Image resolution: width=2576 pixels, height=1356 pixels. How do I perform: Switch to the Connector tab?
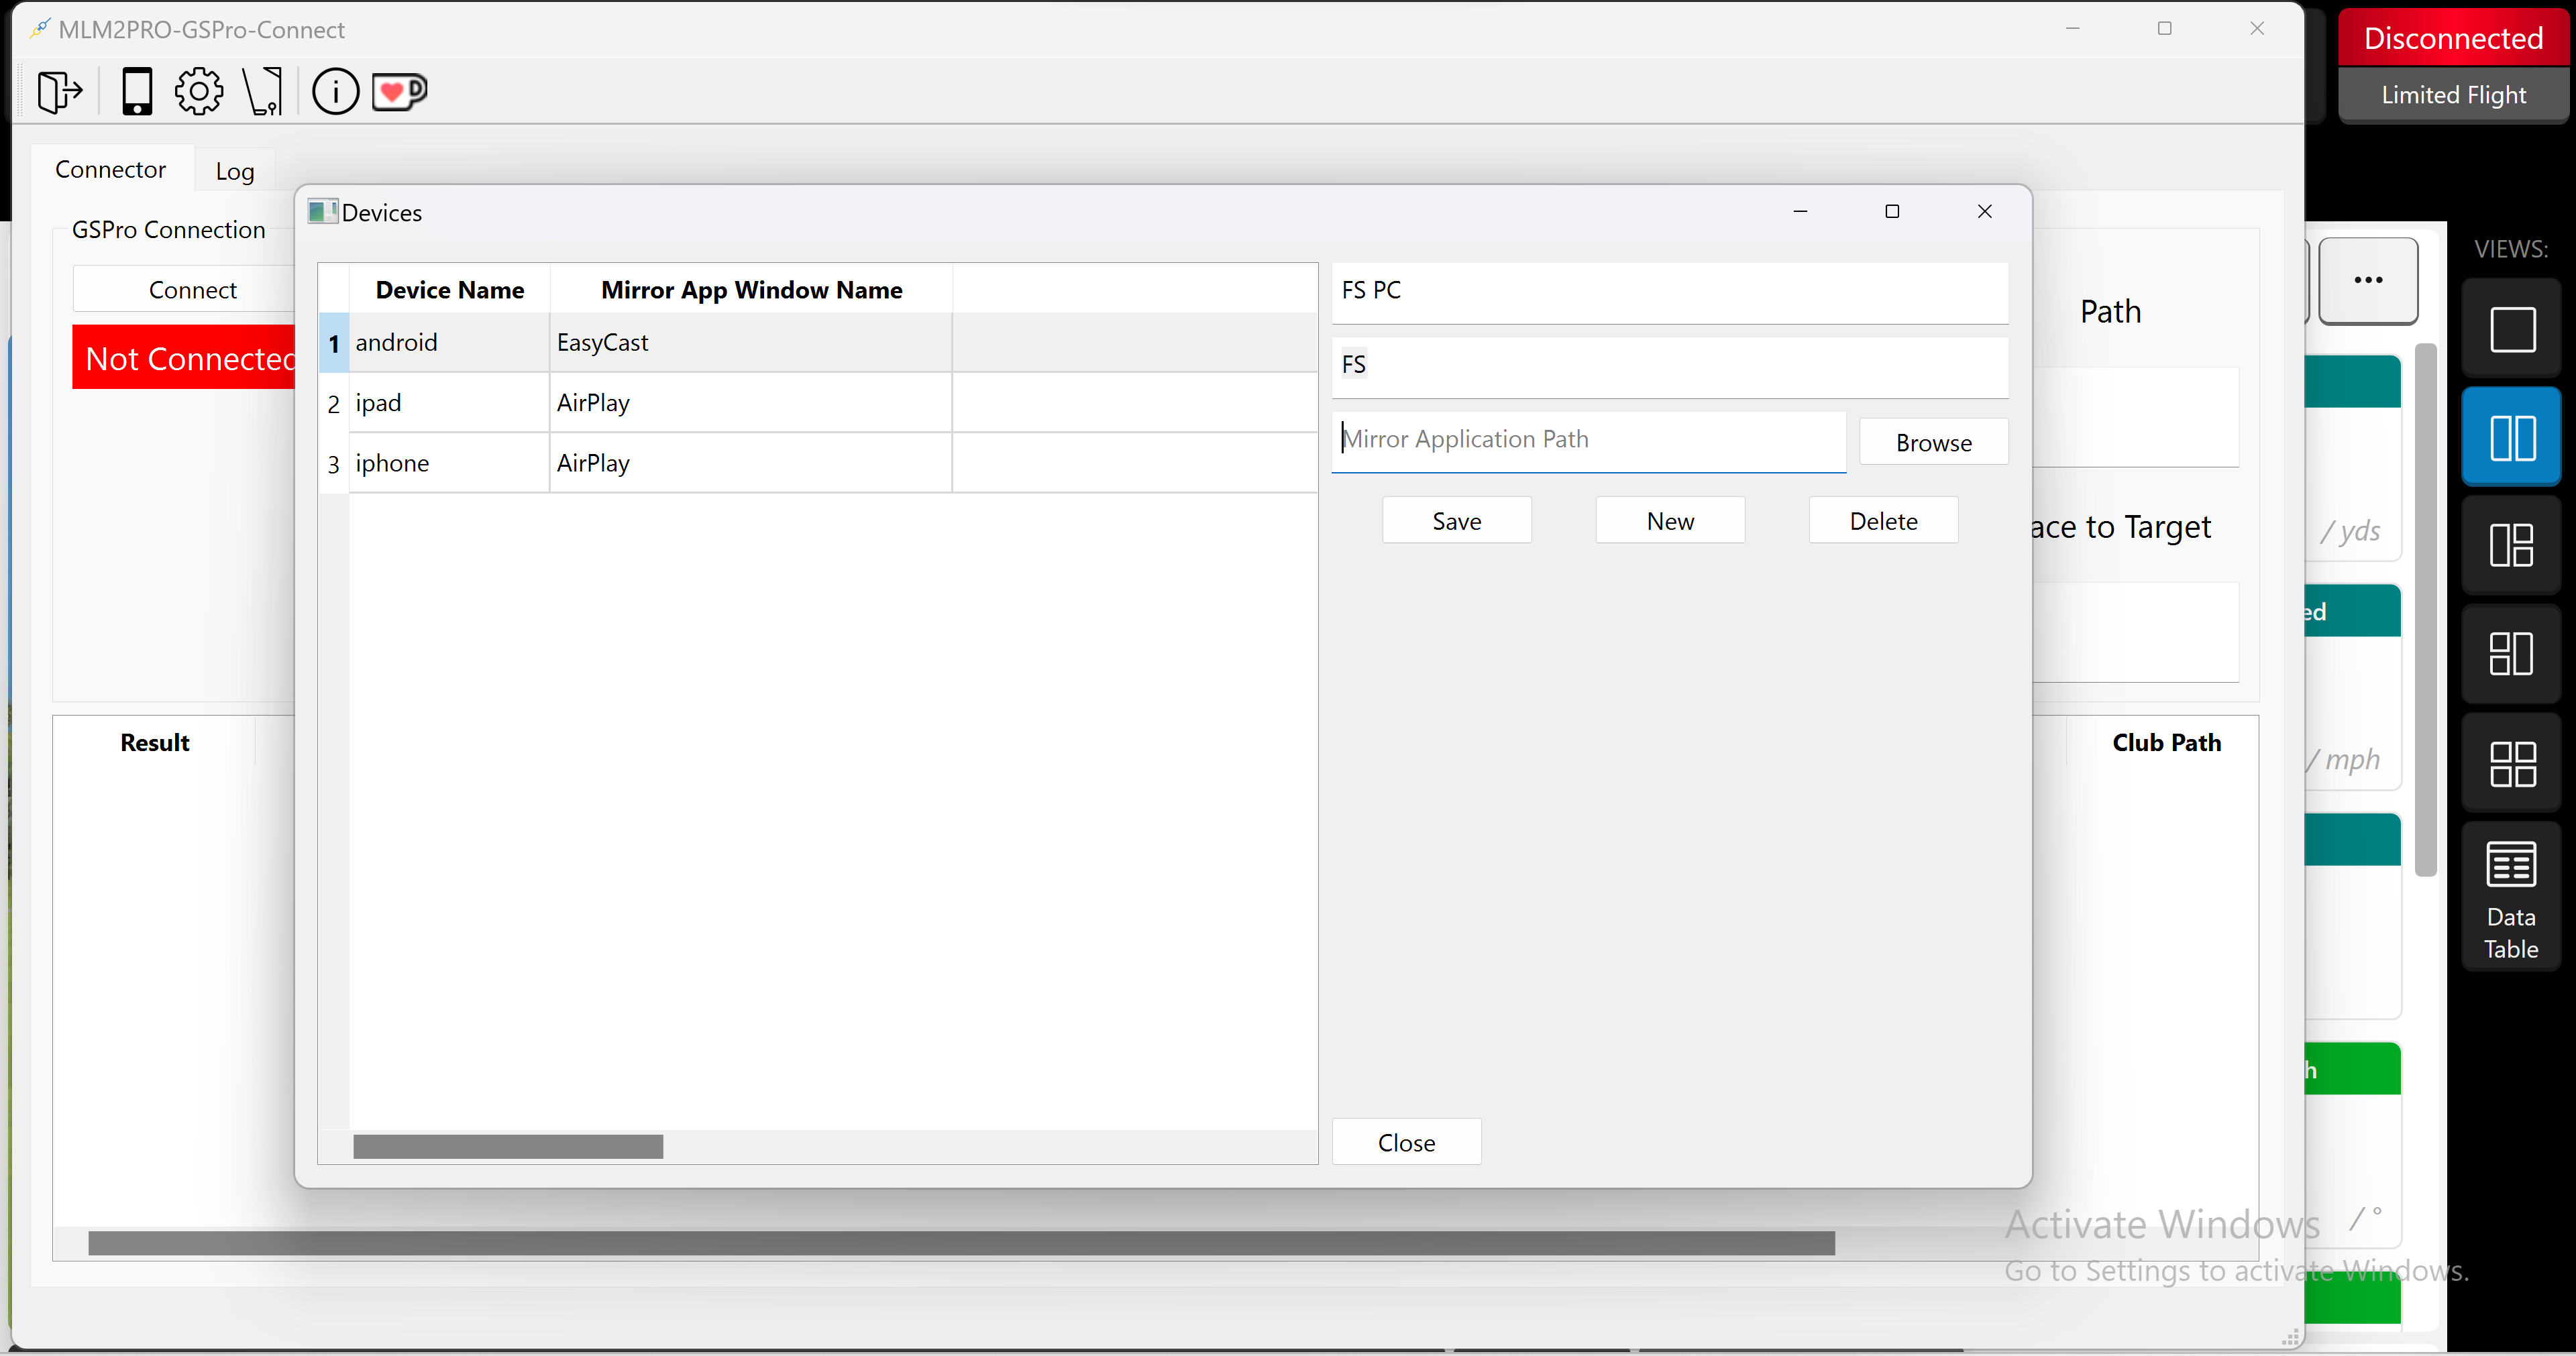pyautogui.click(x=110, y=170)
